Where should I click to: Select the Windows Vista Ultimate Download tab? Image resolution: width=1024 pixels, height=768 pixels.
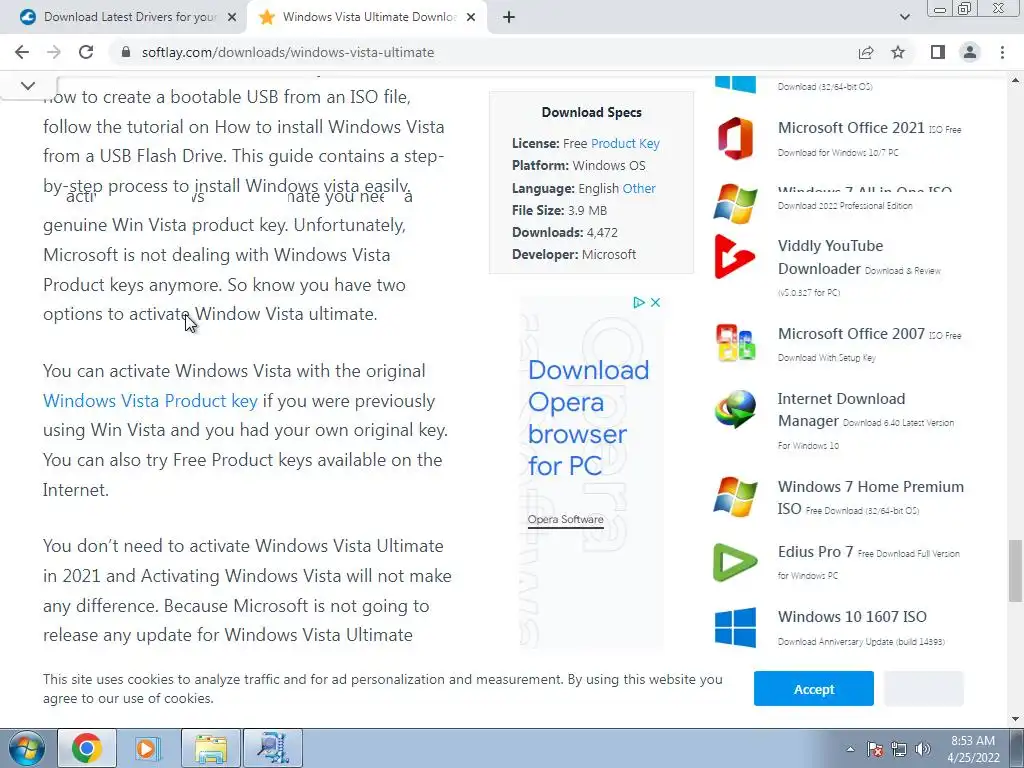[x=367, y=17]
